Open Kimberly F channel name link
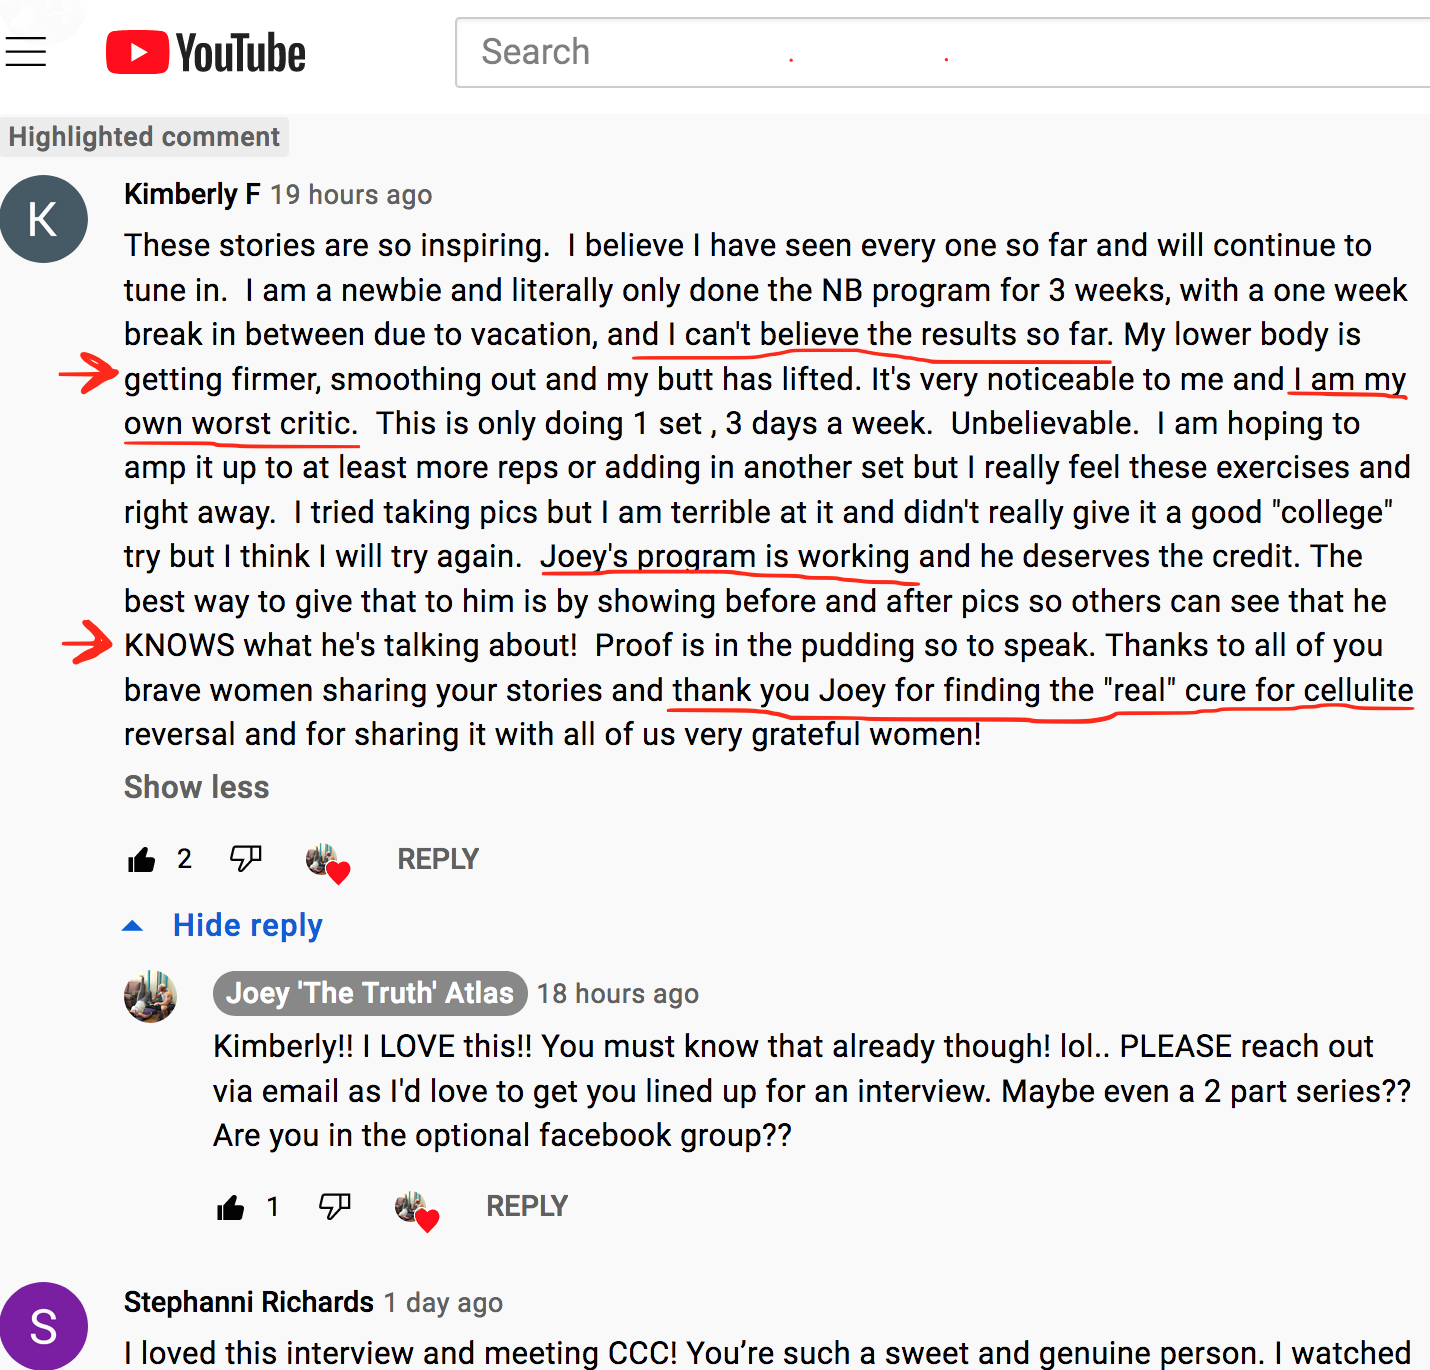 192,194
